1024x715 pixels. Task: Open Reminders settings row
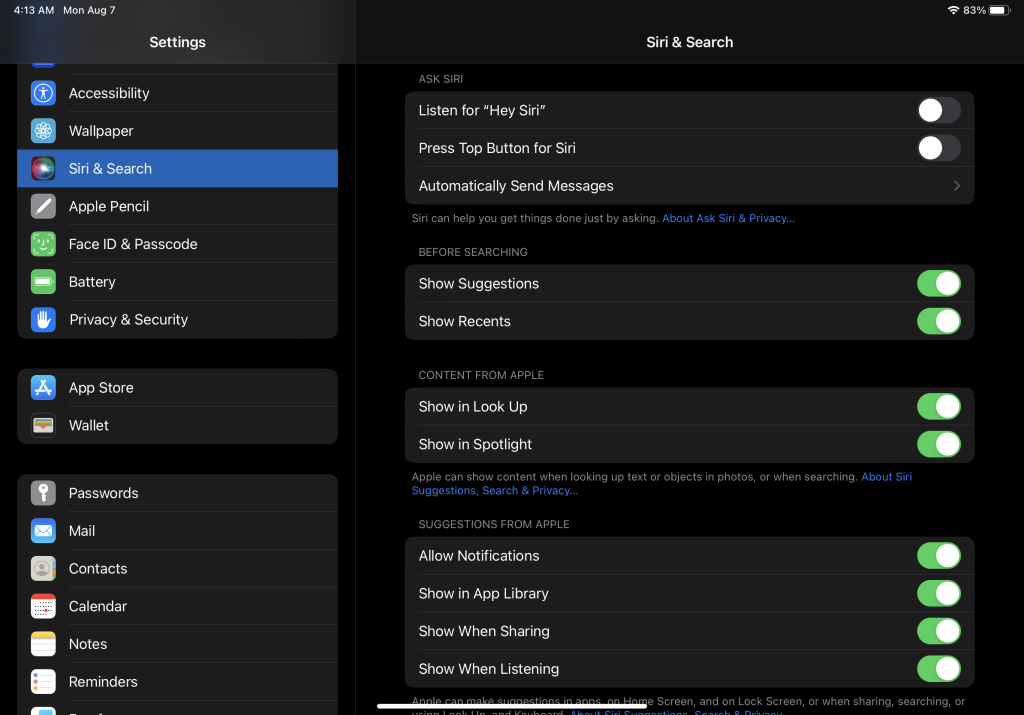178,682
